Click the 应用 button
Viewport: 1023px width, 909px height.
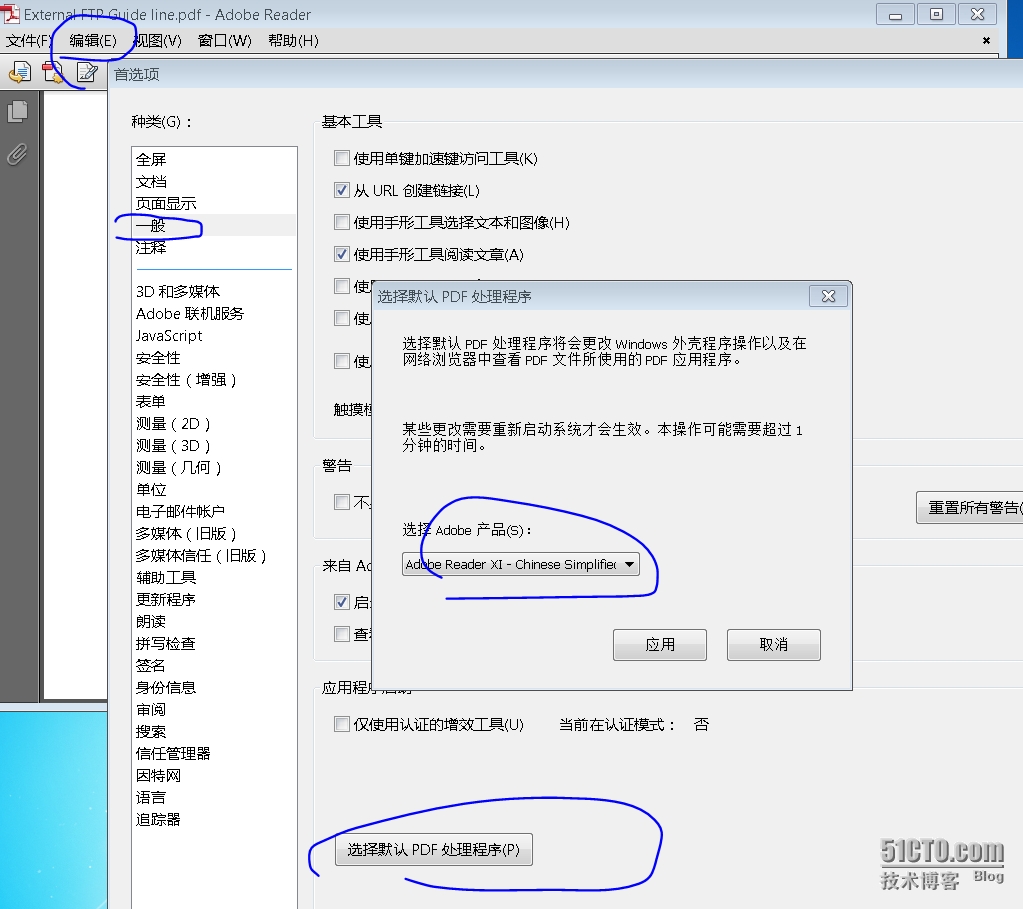[660, 645]
